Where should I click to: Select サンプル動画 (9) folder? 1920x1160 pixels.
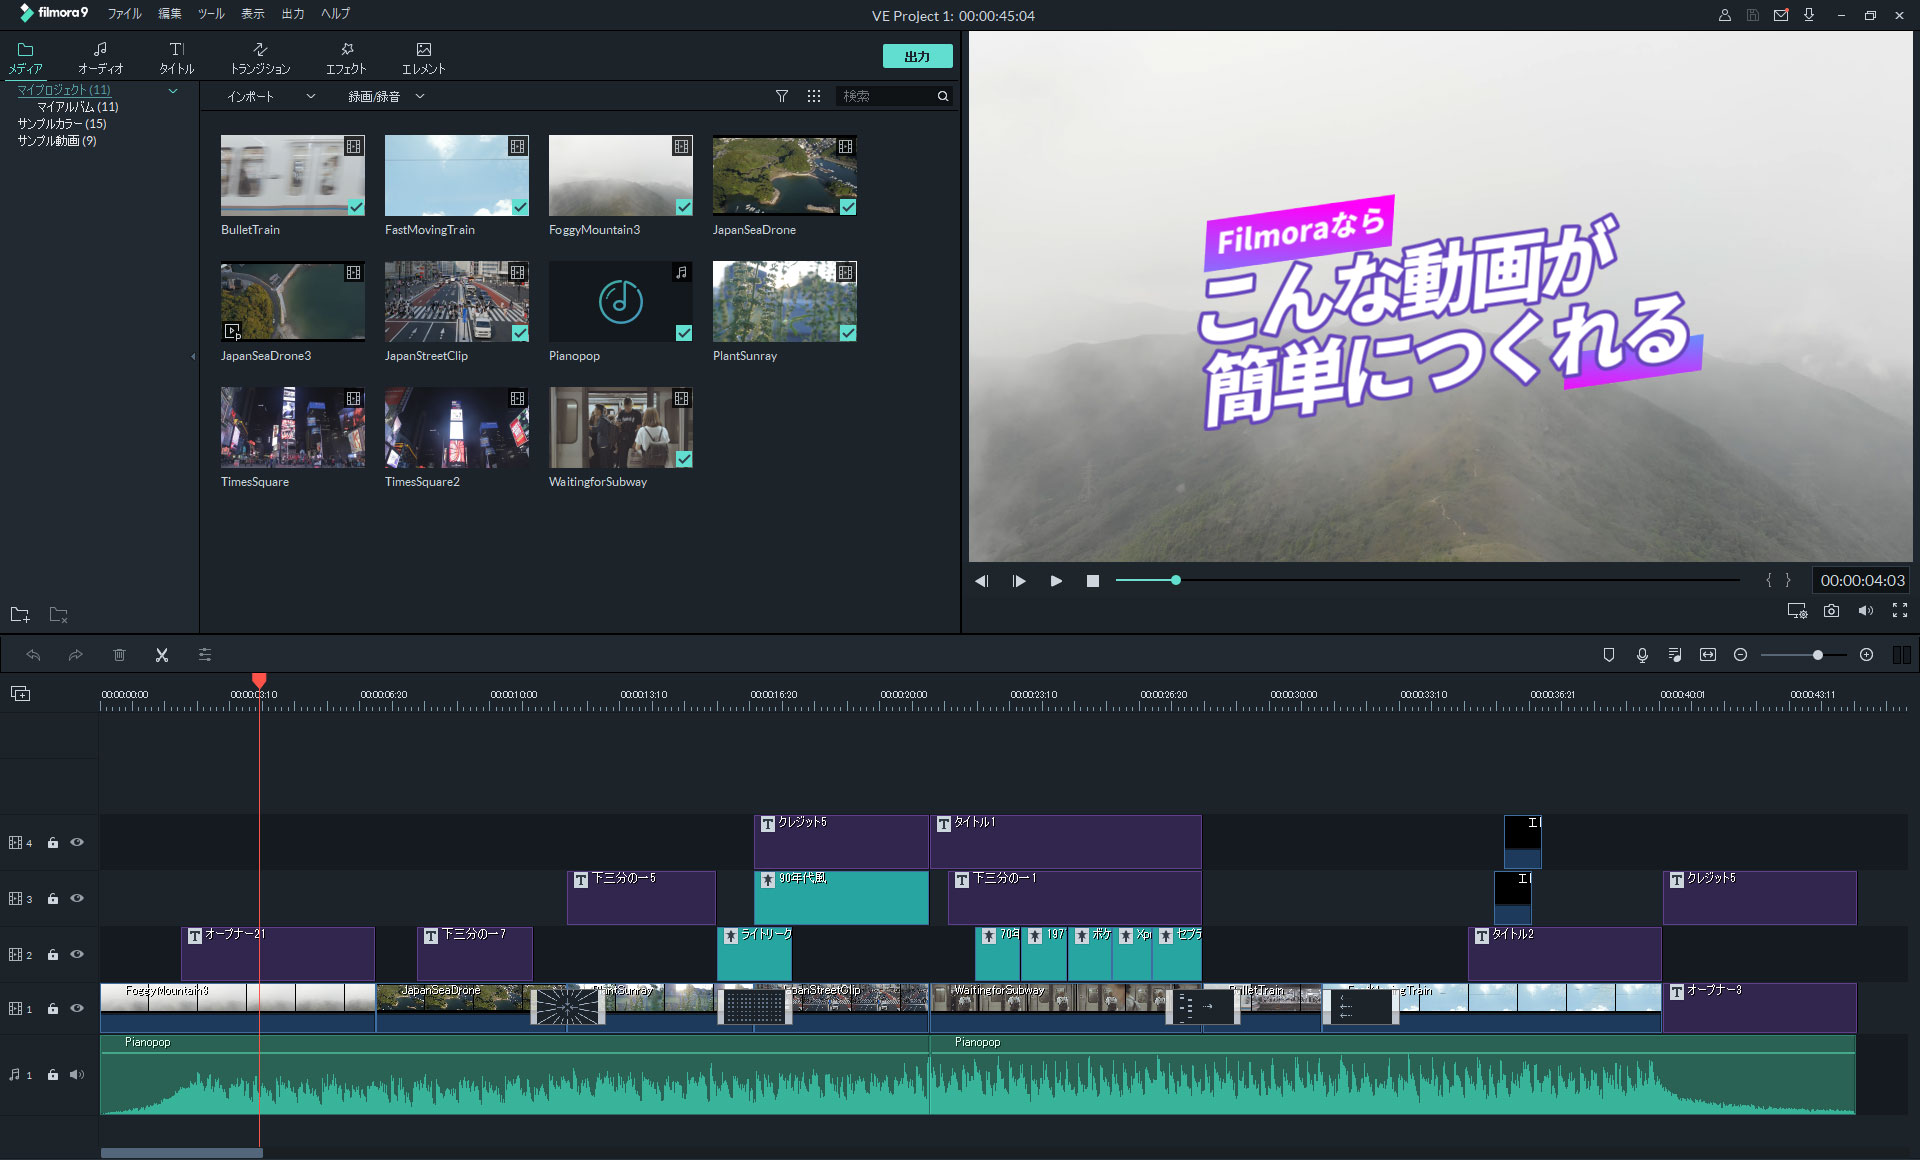click(57, 141)
